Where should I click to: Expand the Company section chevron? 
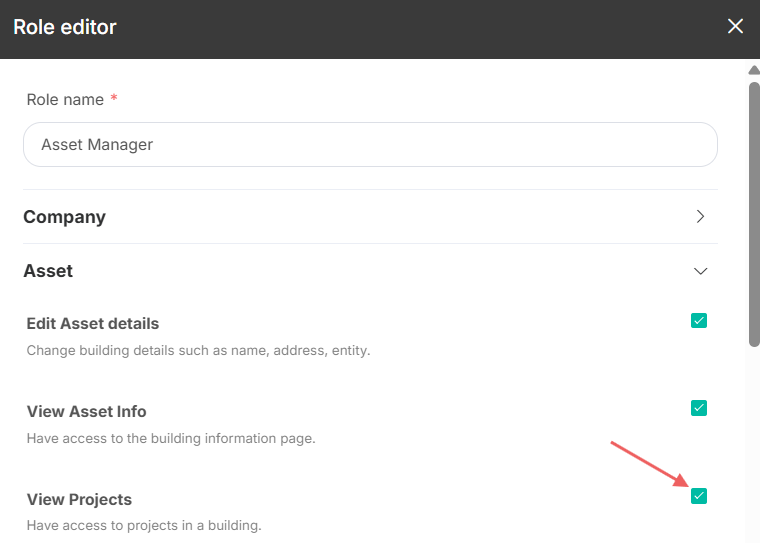[x=700, y=216]
